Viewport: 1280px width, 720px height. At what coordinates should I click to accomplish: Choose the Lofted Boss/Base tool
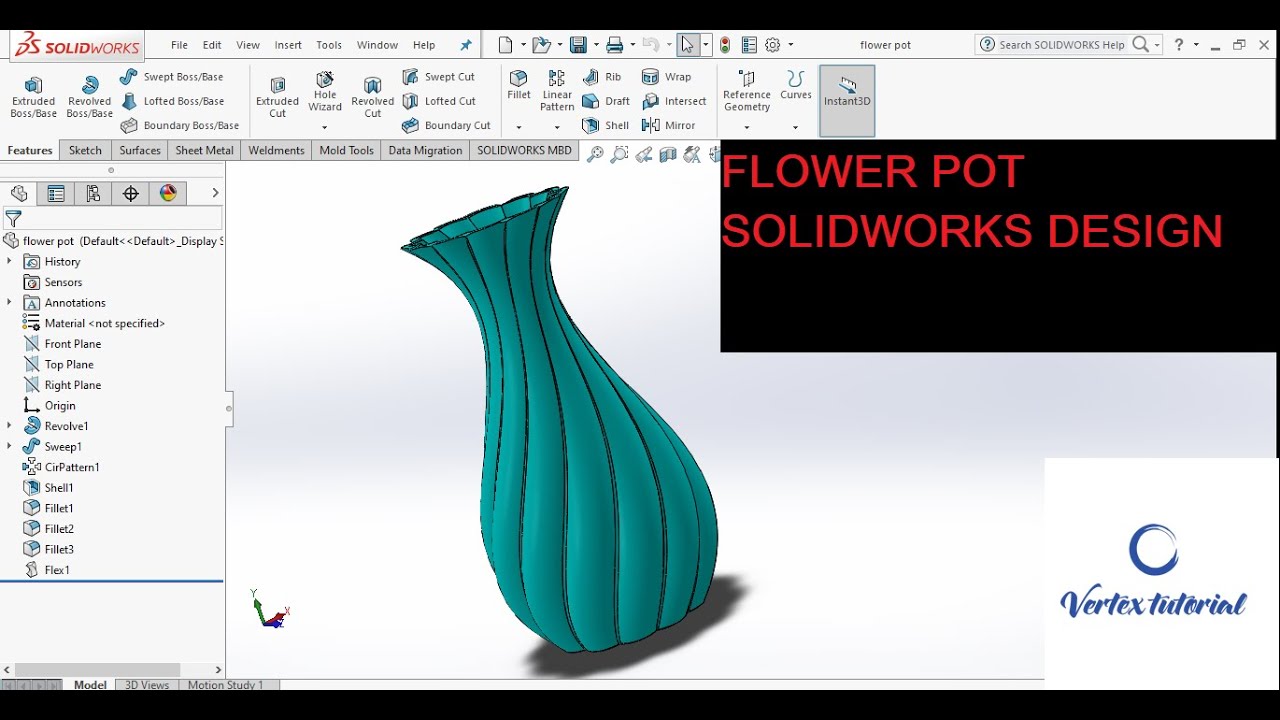coord(172,101)
